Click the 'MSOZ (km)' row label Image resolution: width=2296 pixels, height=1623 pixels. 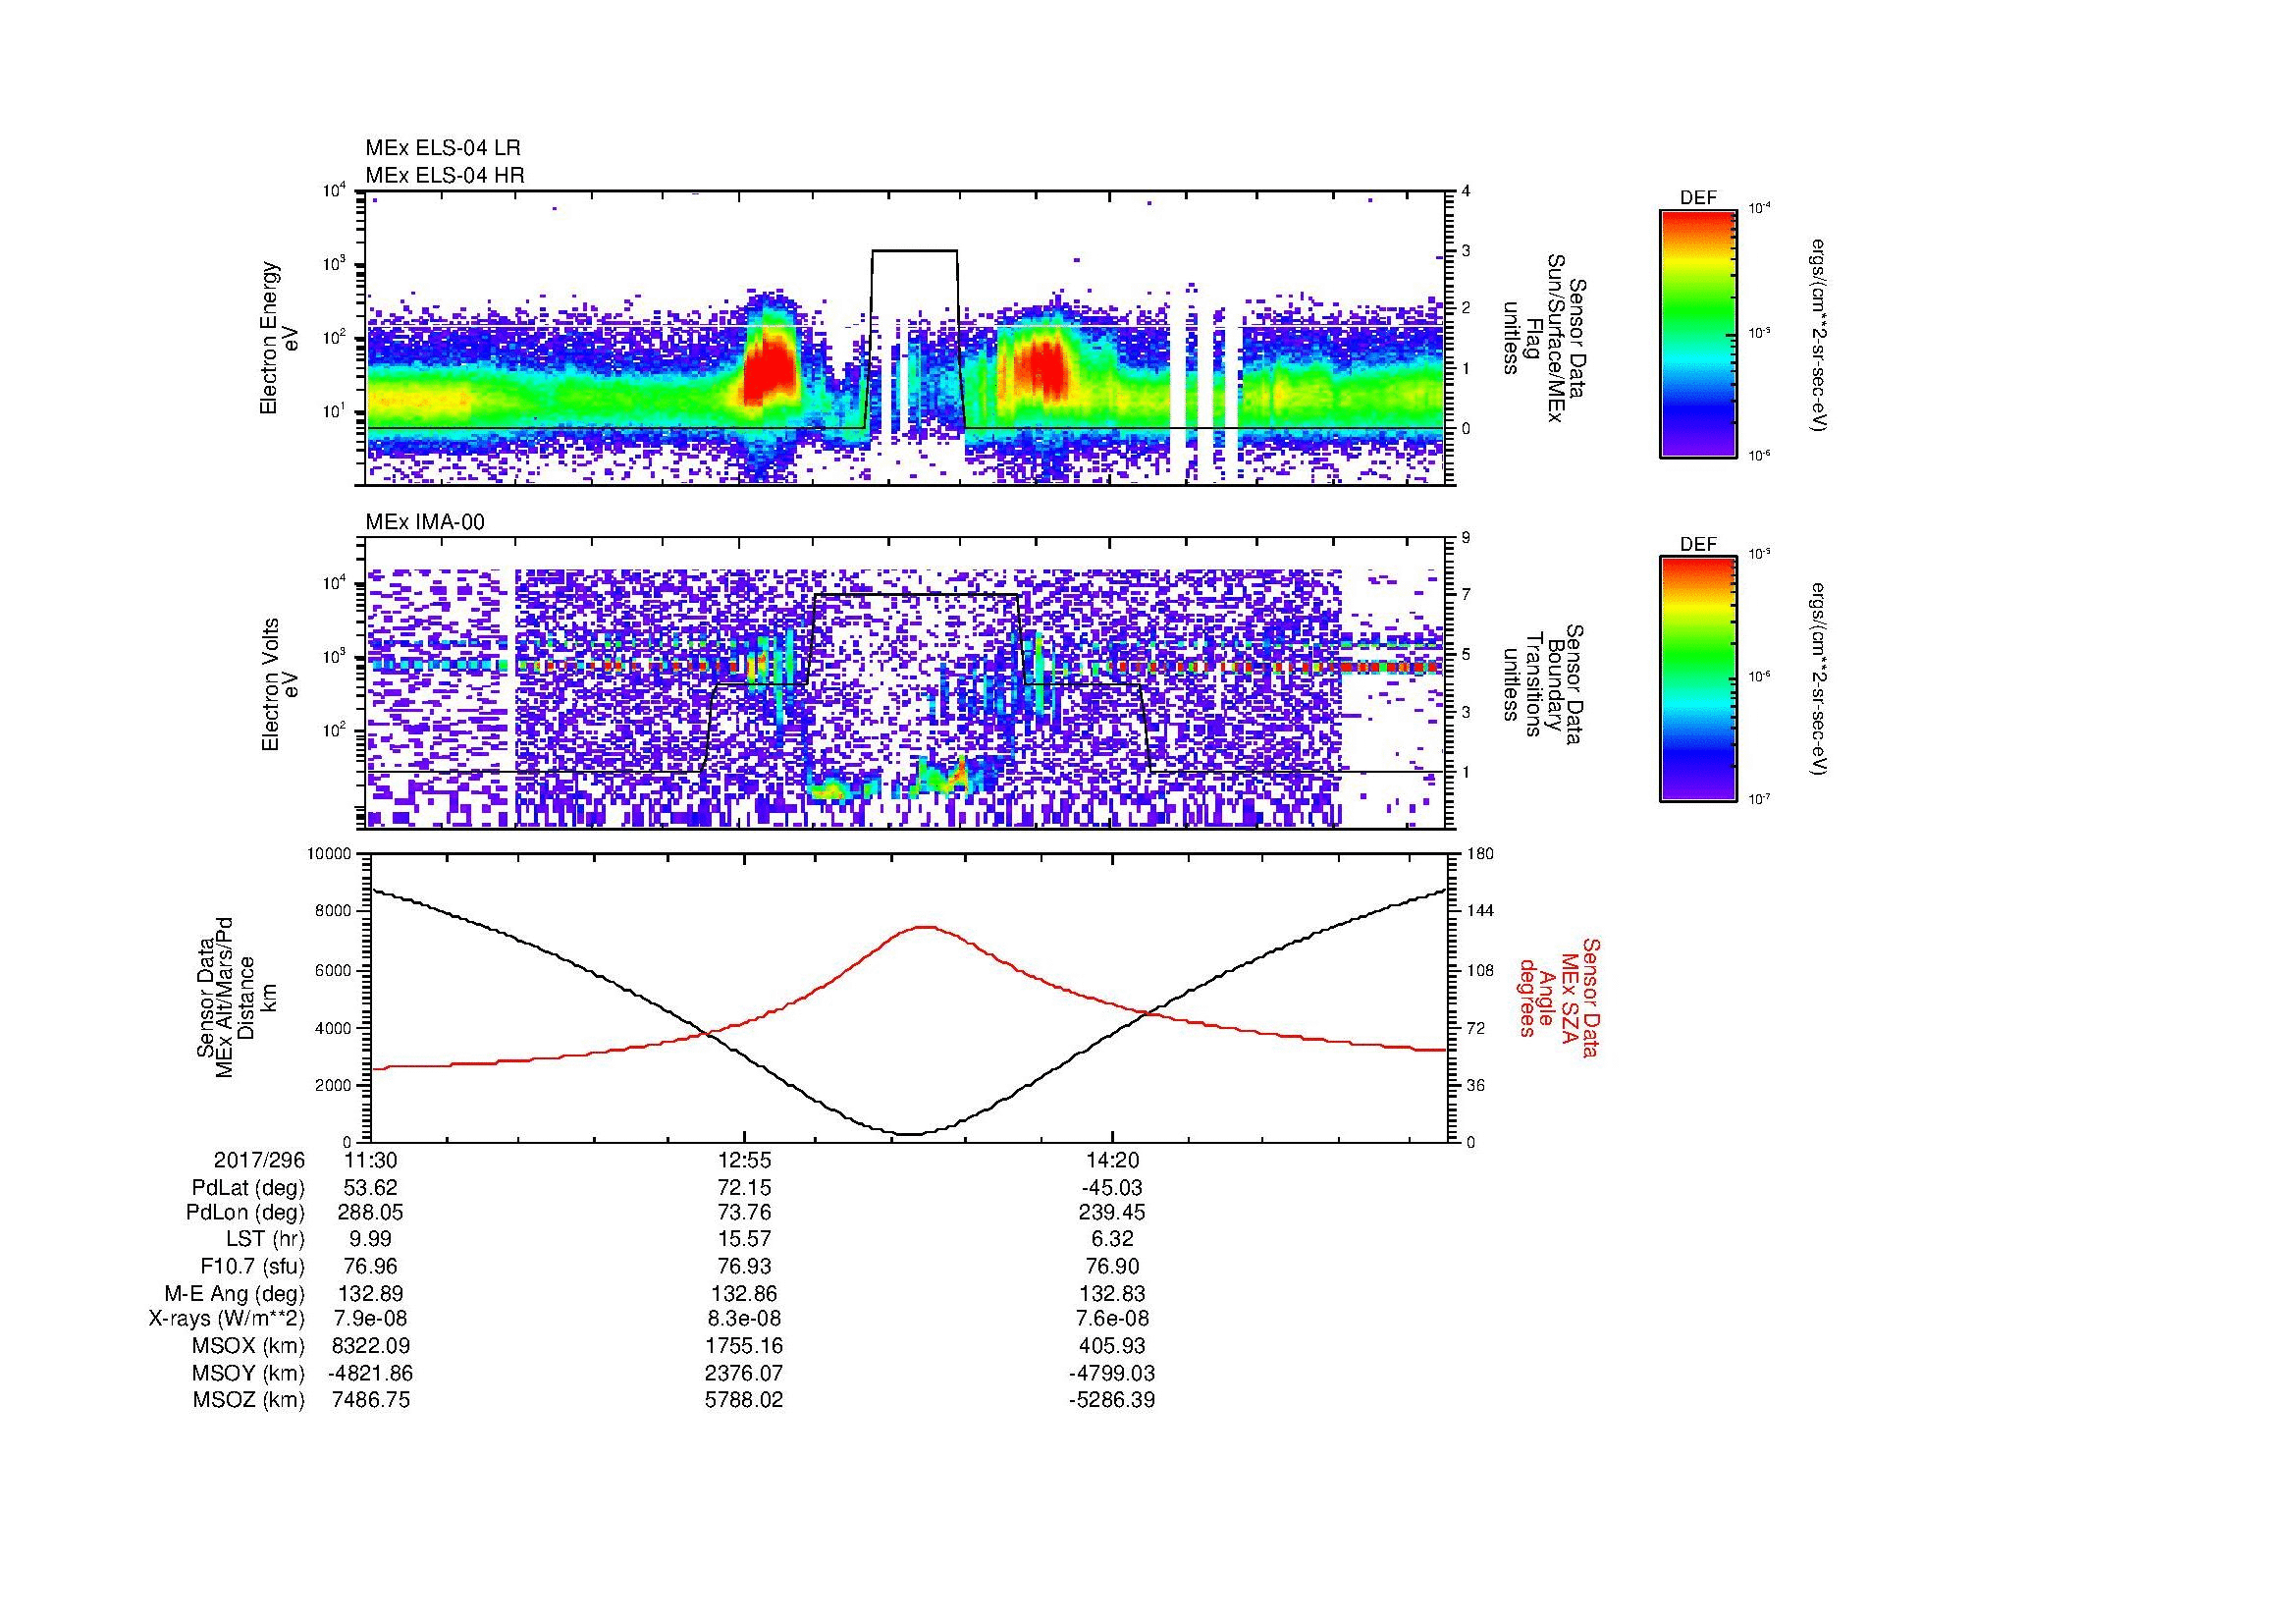click(248, 1400)
